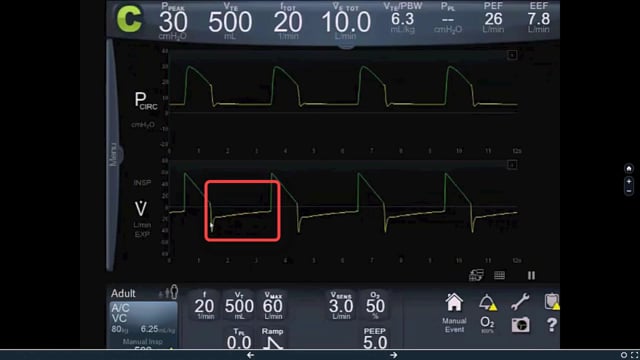The image size is (640, 360).
Task: Go to previous slide with left arrow
Action: click(x=250, y=355)
